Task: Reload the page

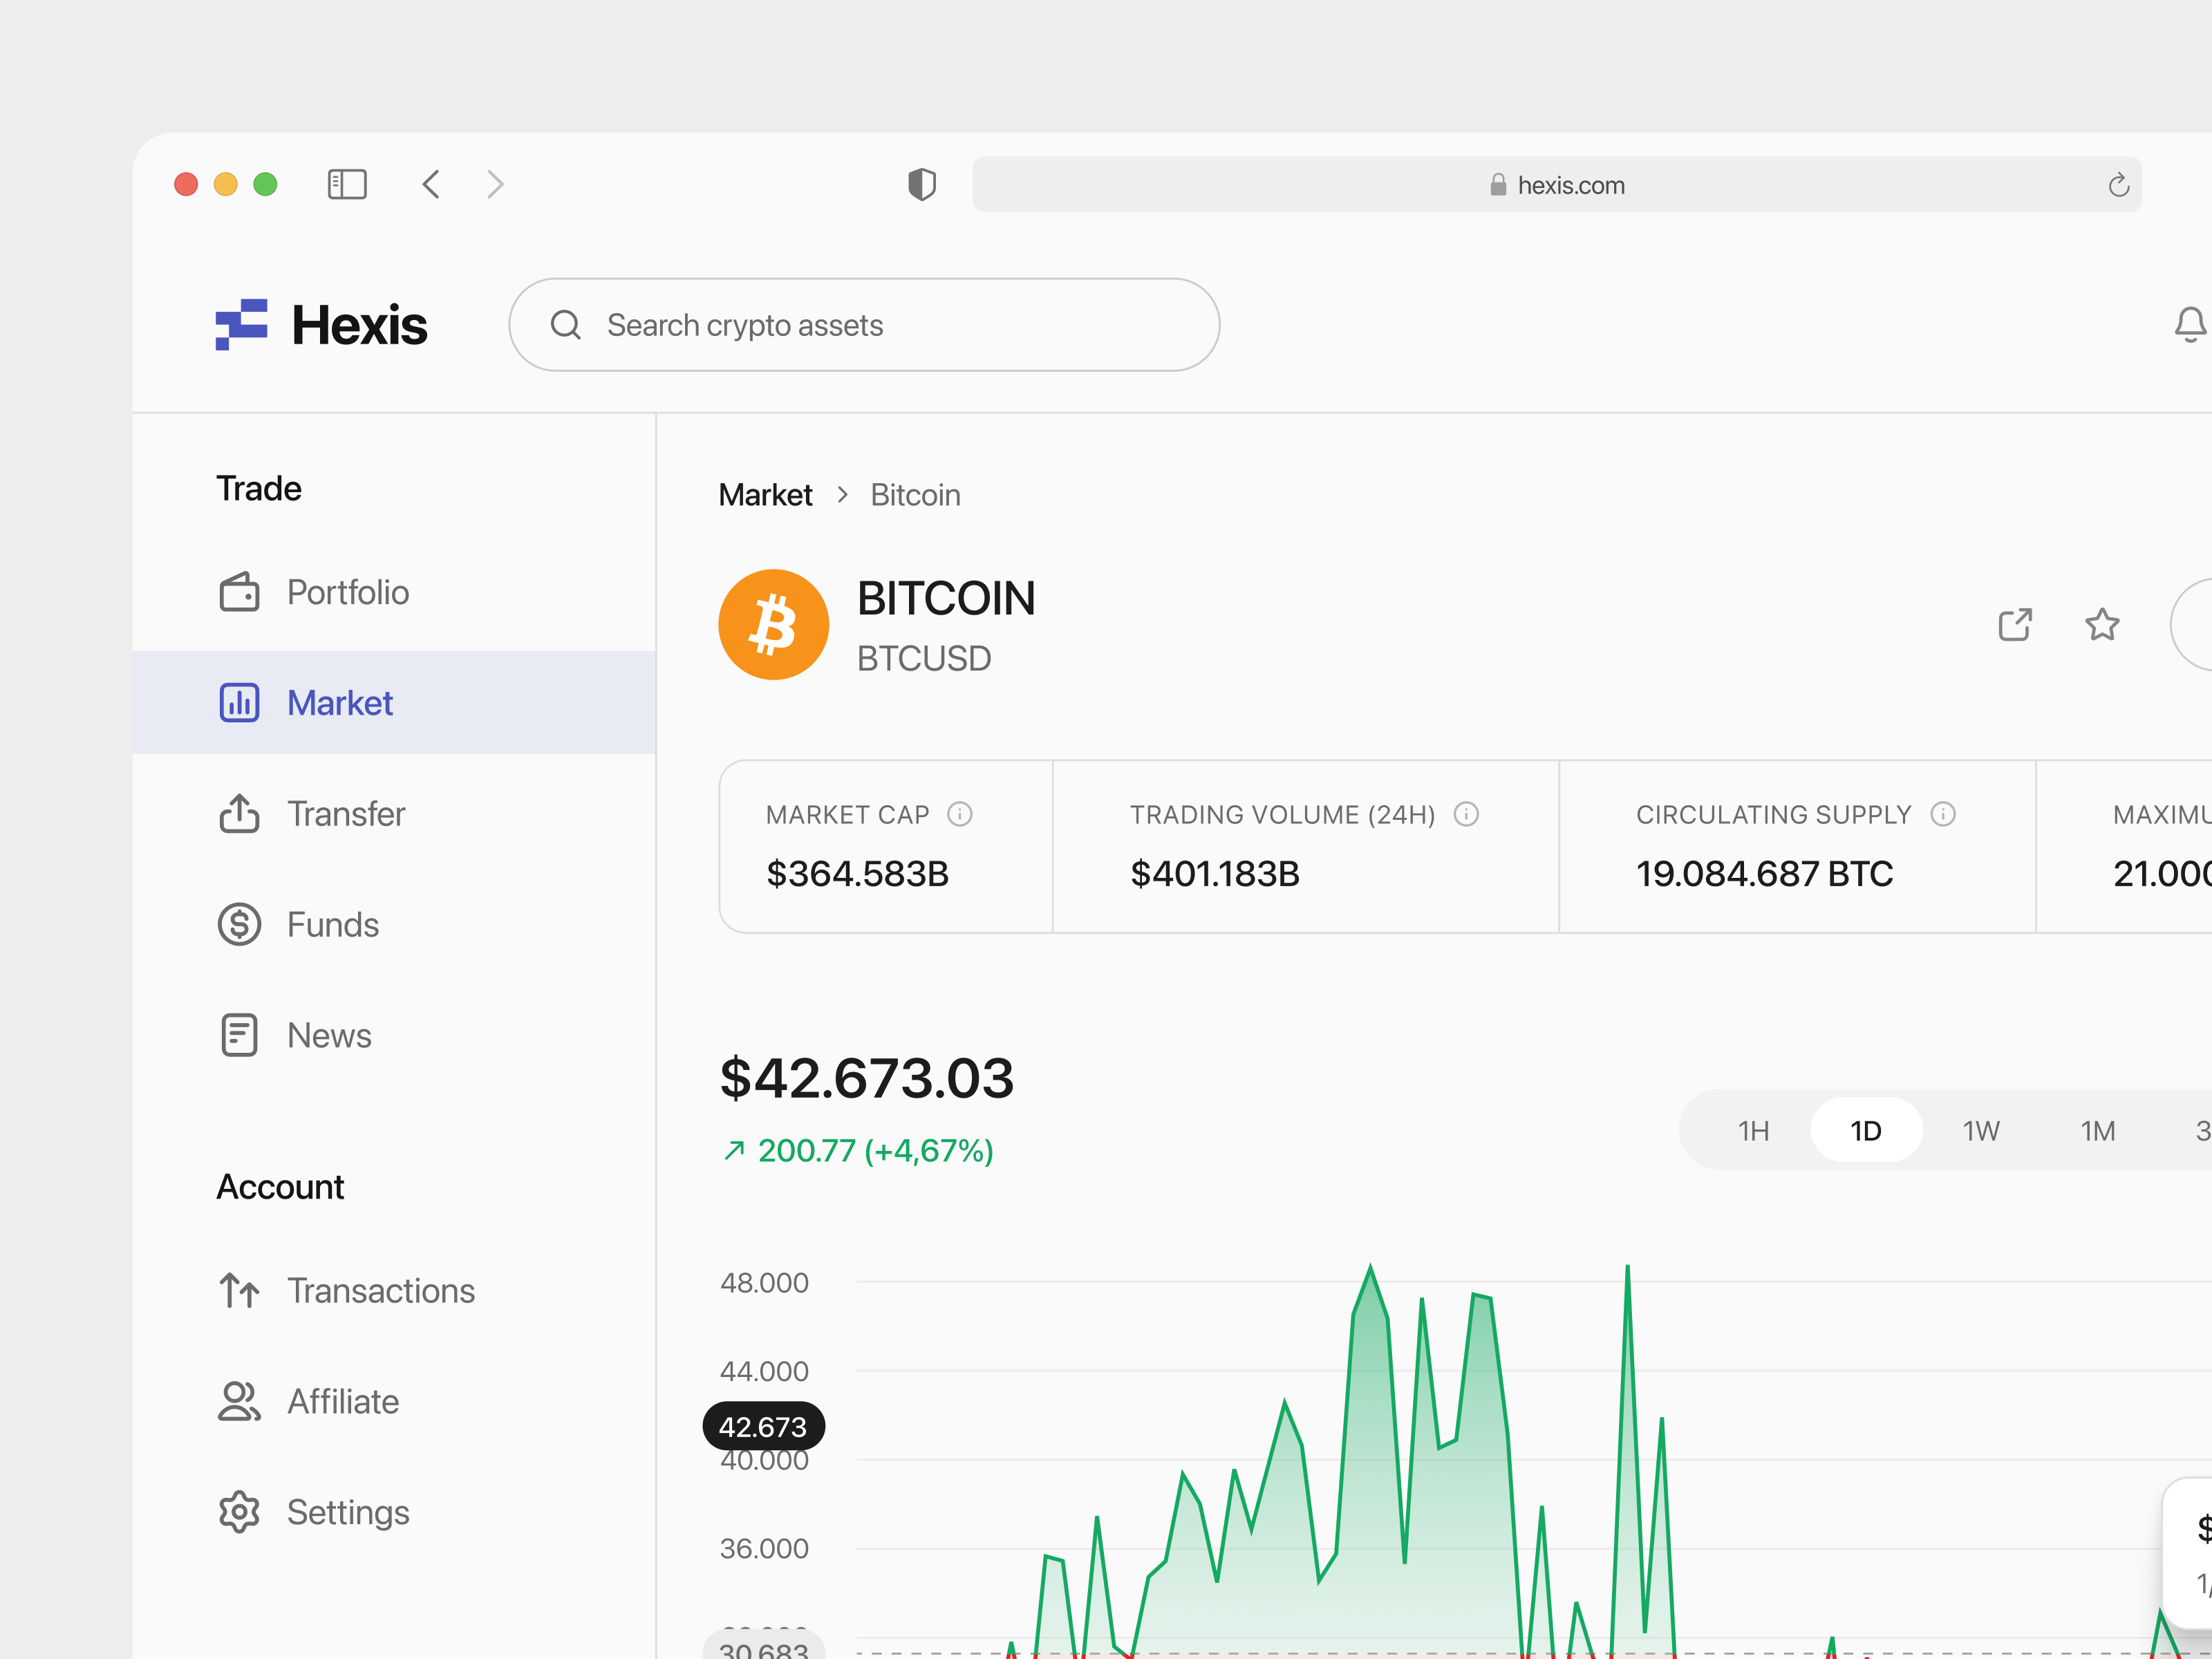Action: point(2118,185)
